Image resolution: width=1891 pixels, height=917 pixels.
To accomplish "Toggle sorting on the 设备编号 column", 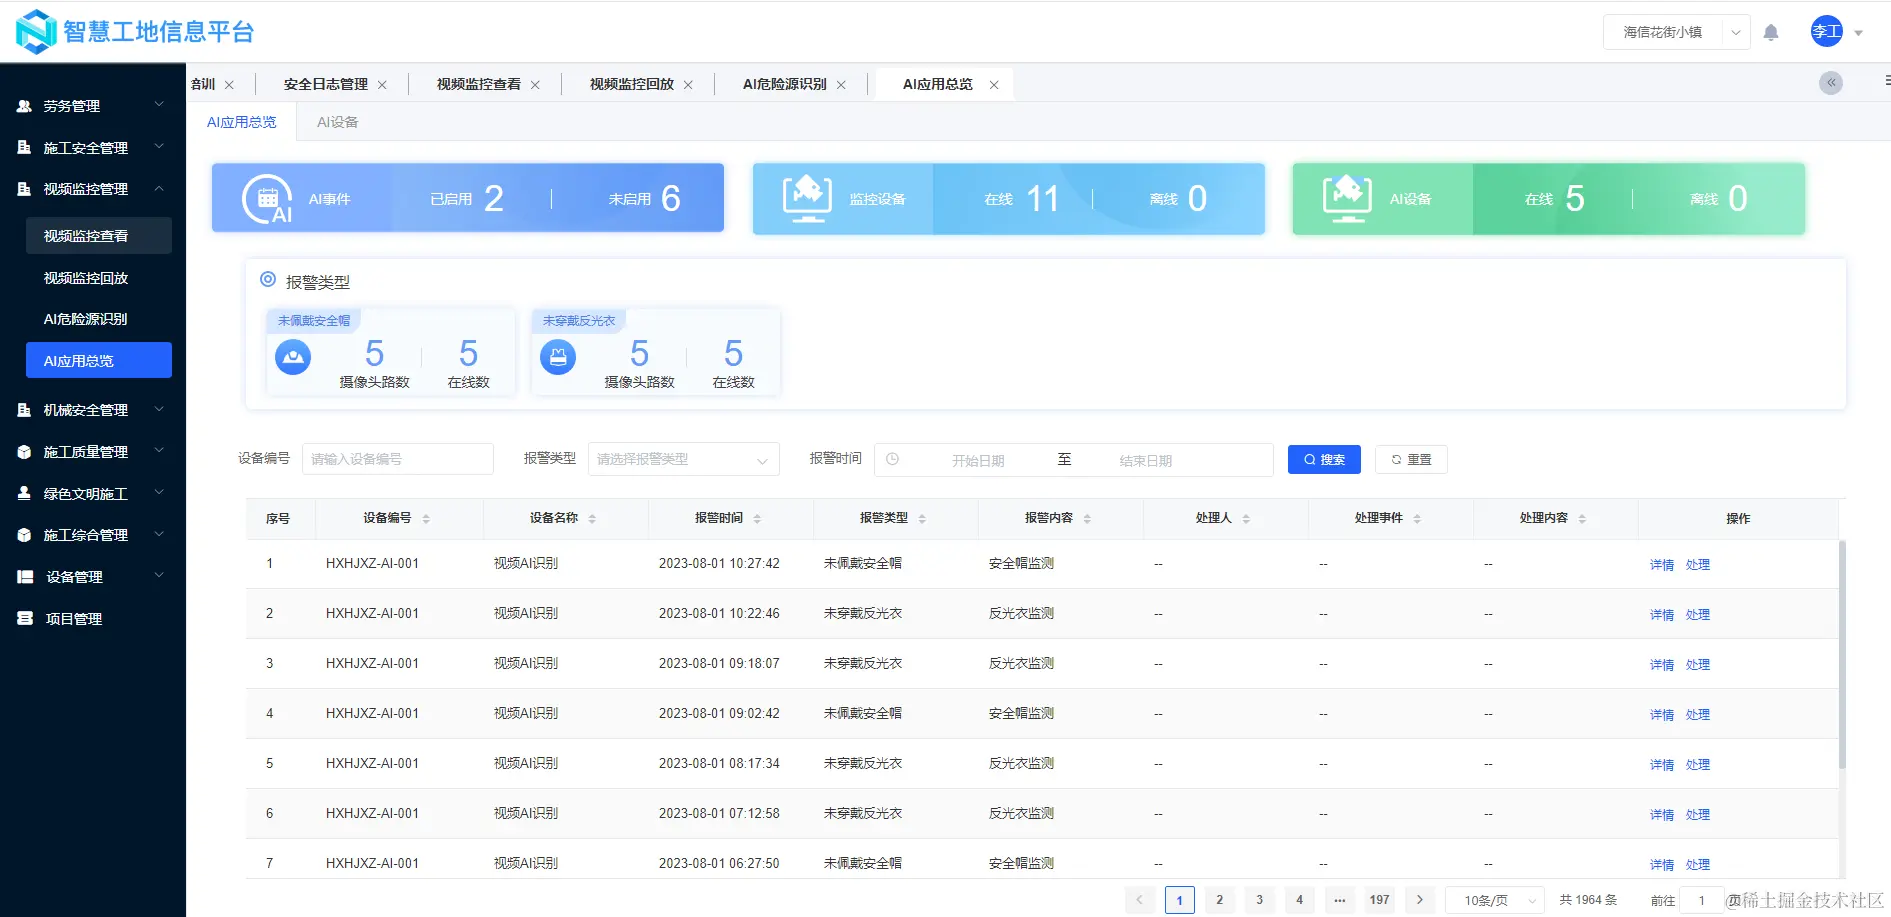I will (427, 518).
